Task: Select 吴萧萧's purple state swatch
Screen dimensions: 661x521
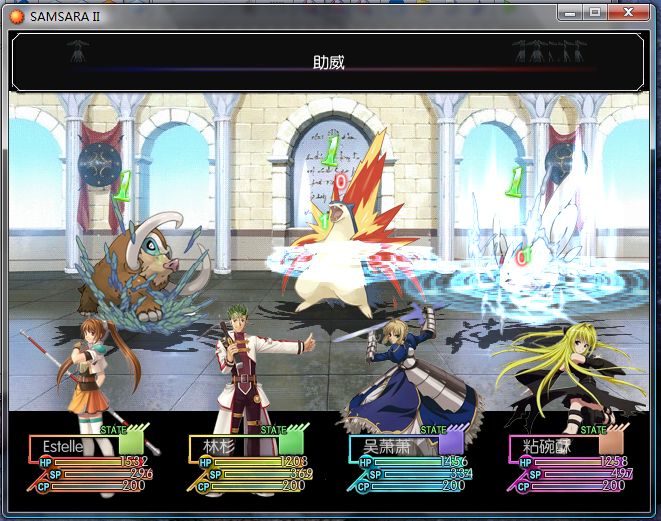Action: (x=451, y=443)
